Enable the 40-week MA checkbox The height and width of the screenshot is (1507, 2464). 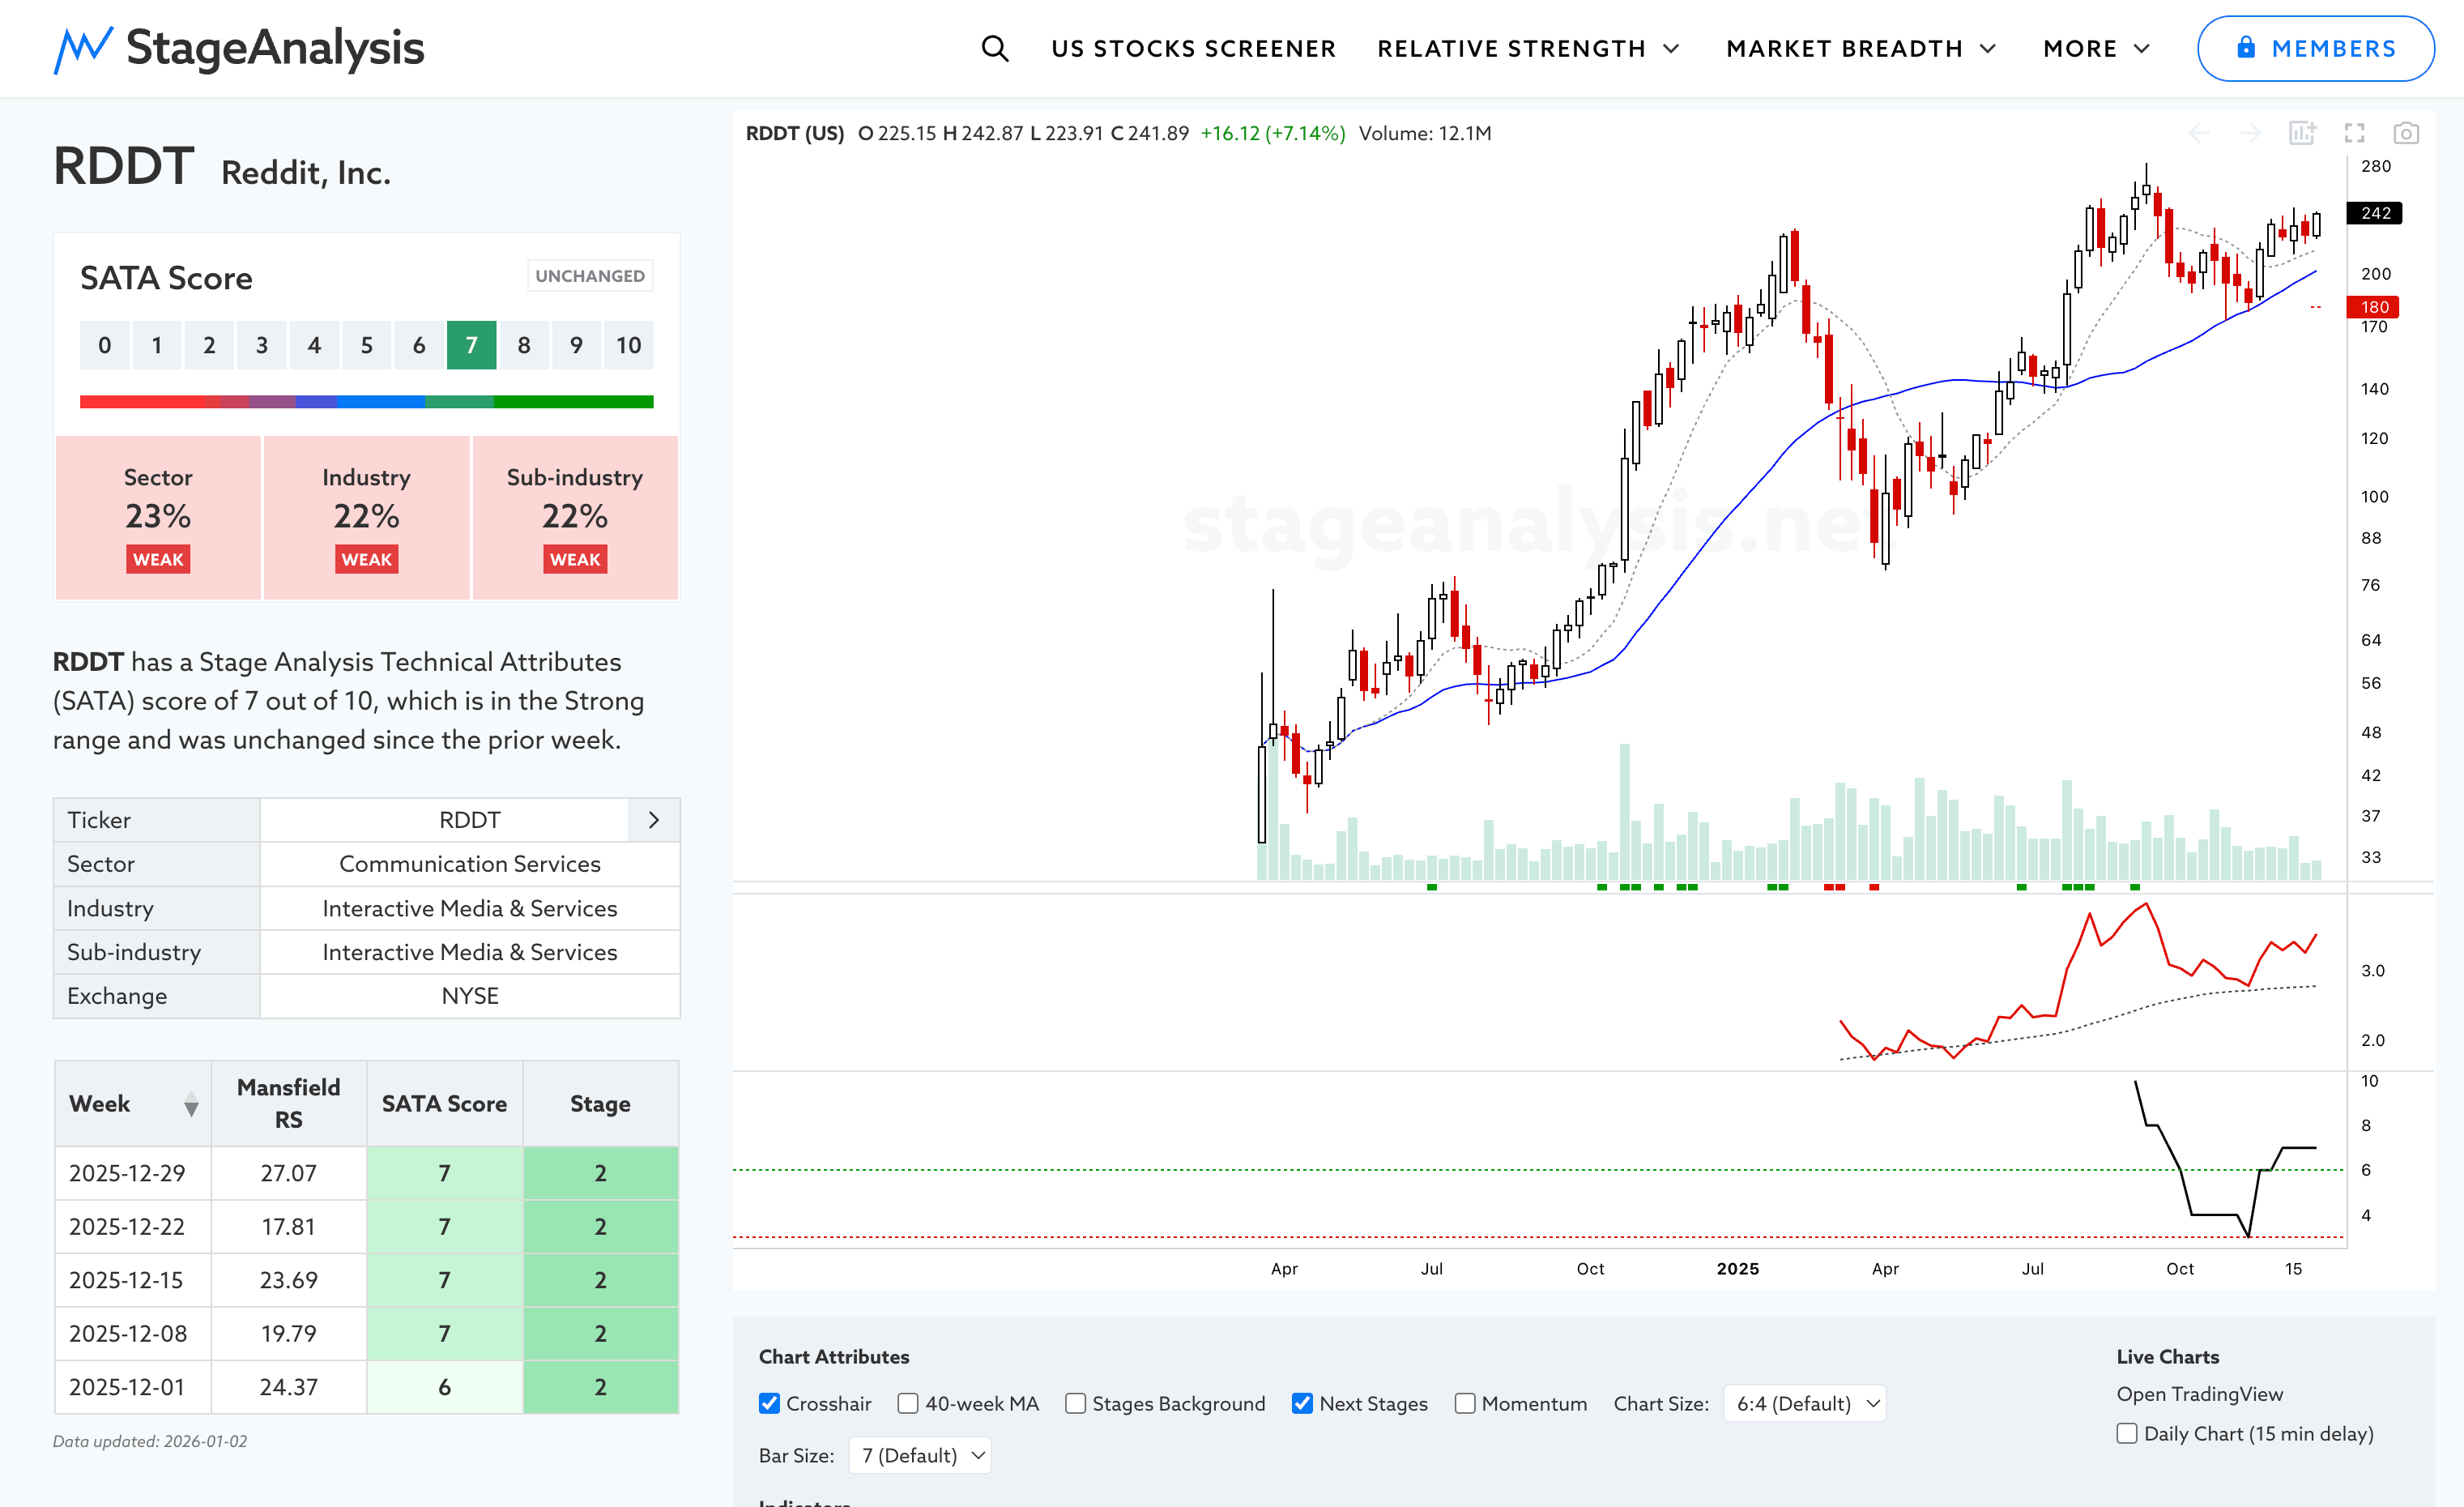coord(908,1403)
